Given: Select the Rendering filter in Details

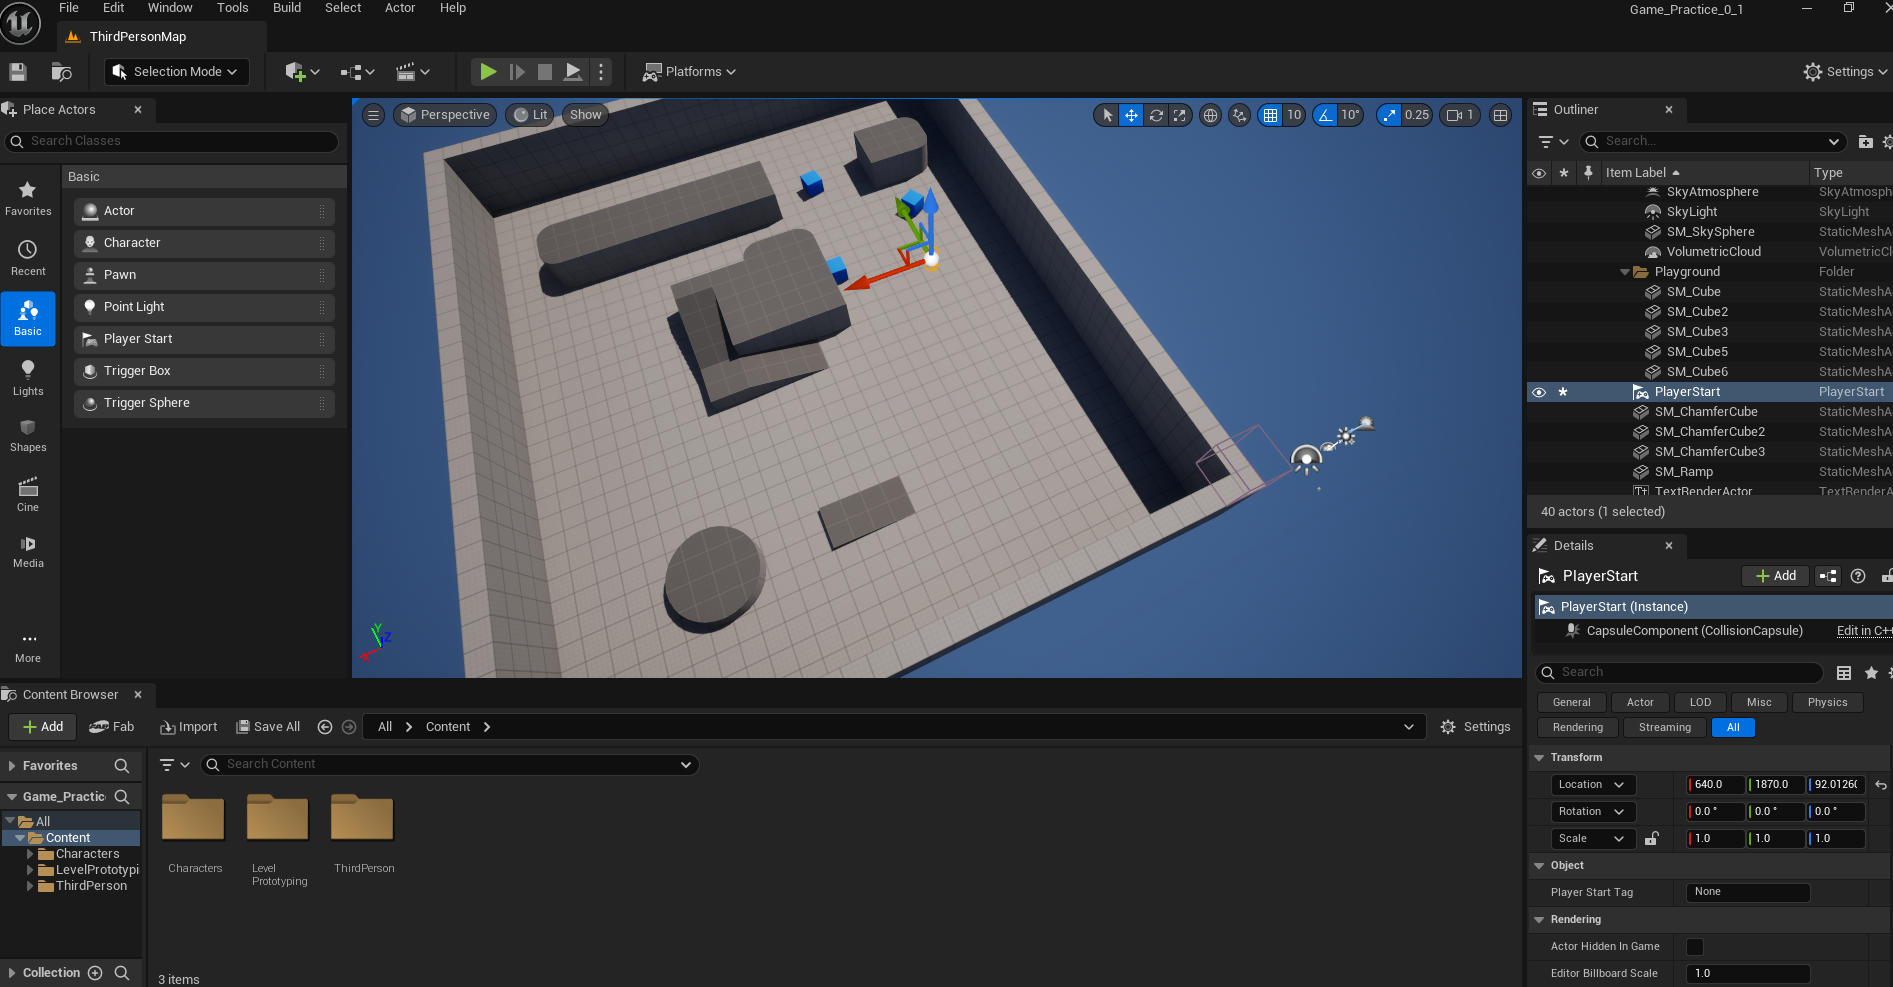Looking at the screenshot, I should tap(1578, 728).
